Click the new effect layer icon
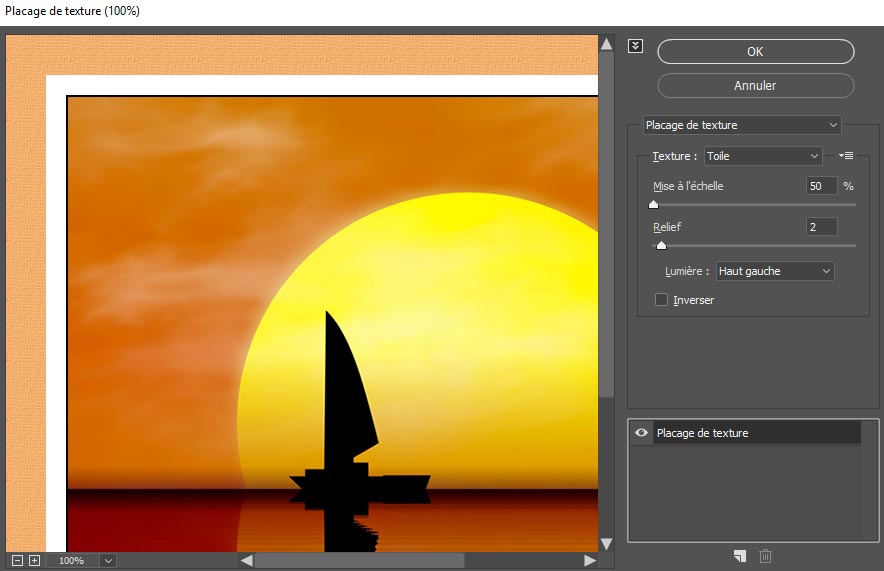This screenshot has width=884, height=571. point(739,556)
